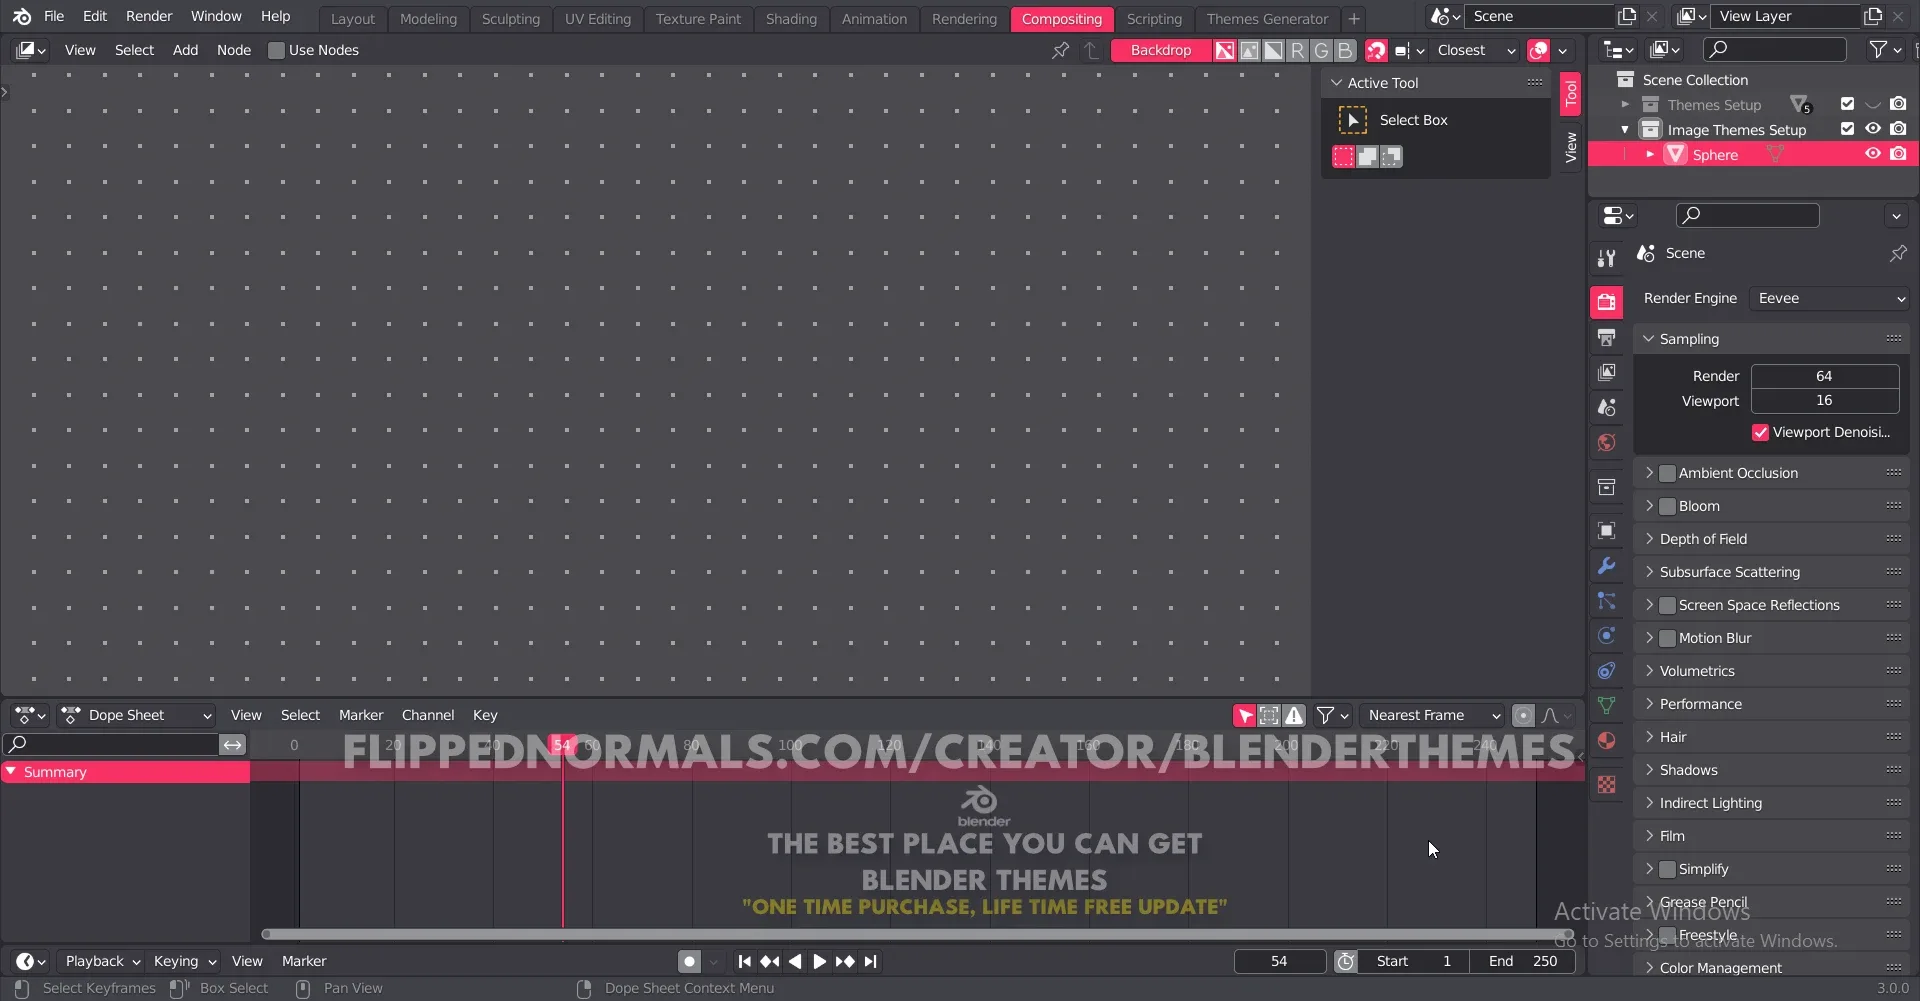This screenshot has width=1920, height=1001.
Task: Open the View Layer properties tab icon
Action: [x=1606, y=373]
